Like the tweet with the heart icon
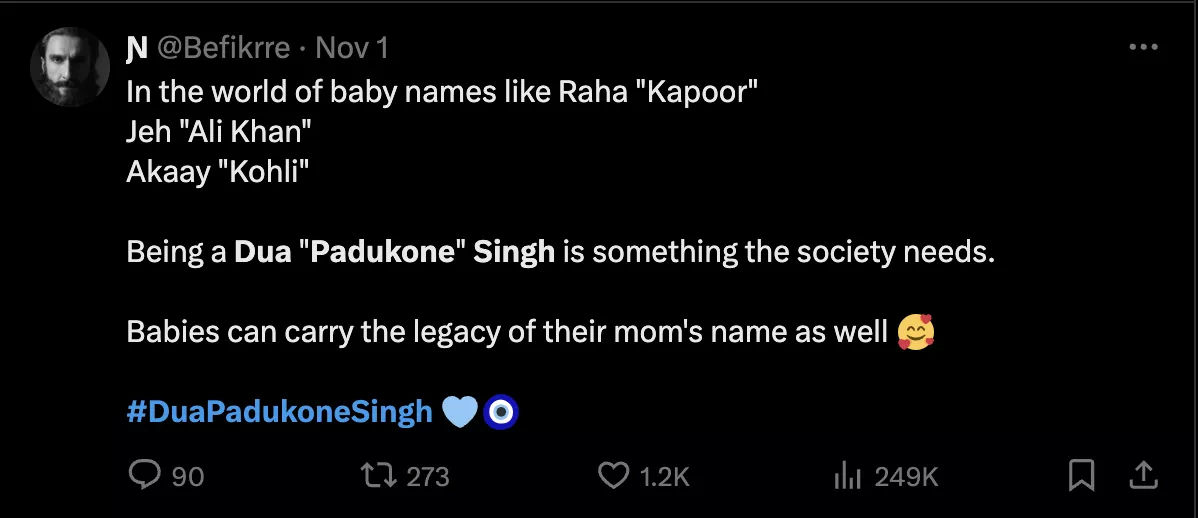The width and height of the screenshot is (1198, 518). pyautogui.click(x=612, y=476)
